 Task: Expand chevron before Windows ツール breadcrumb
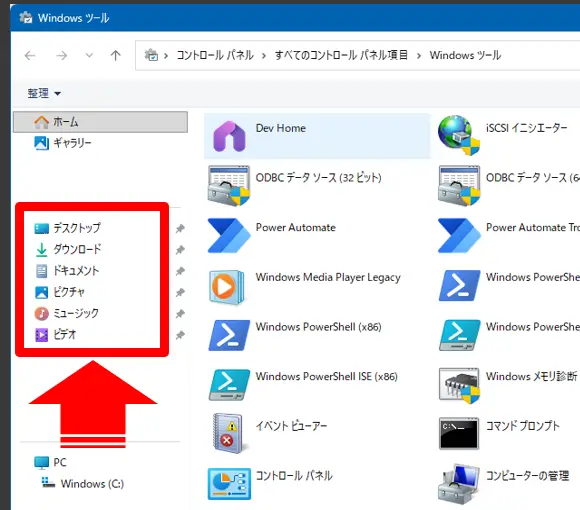pos(419,56)
